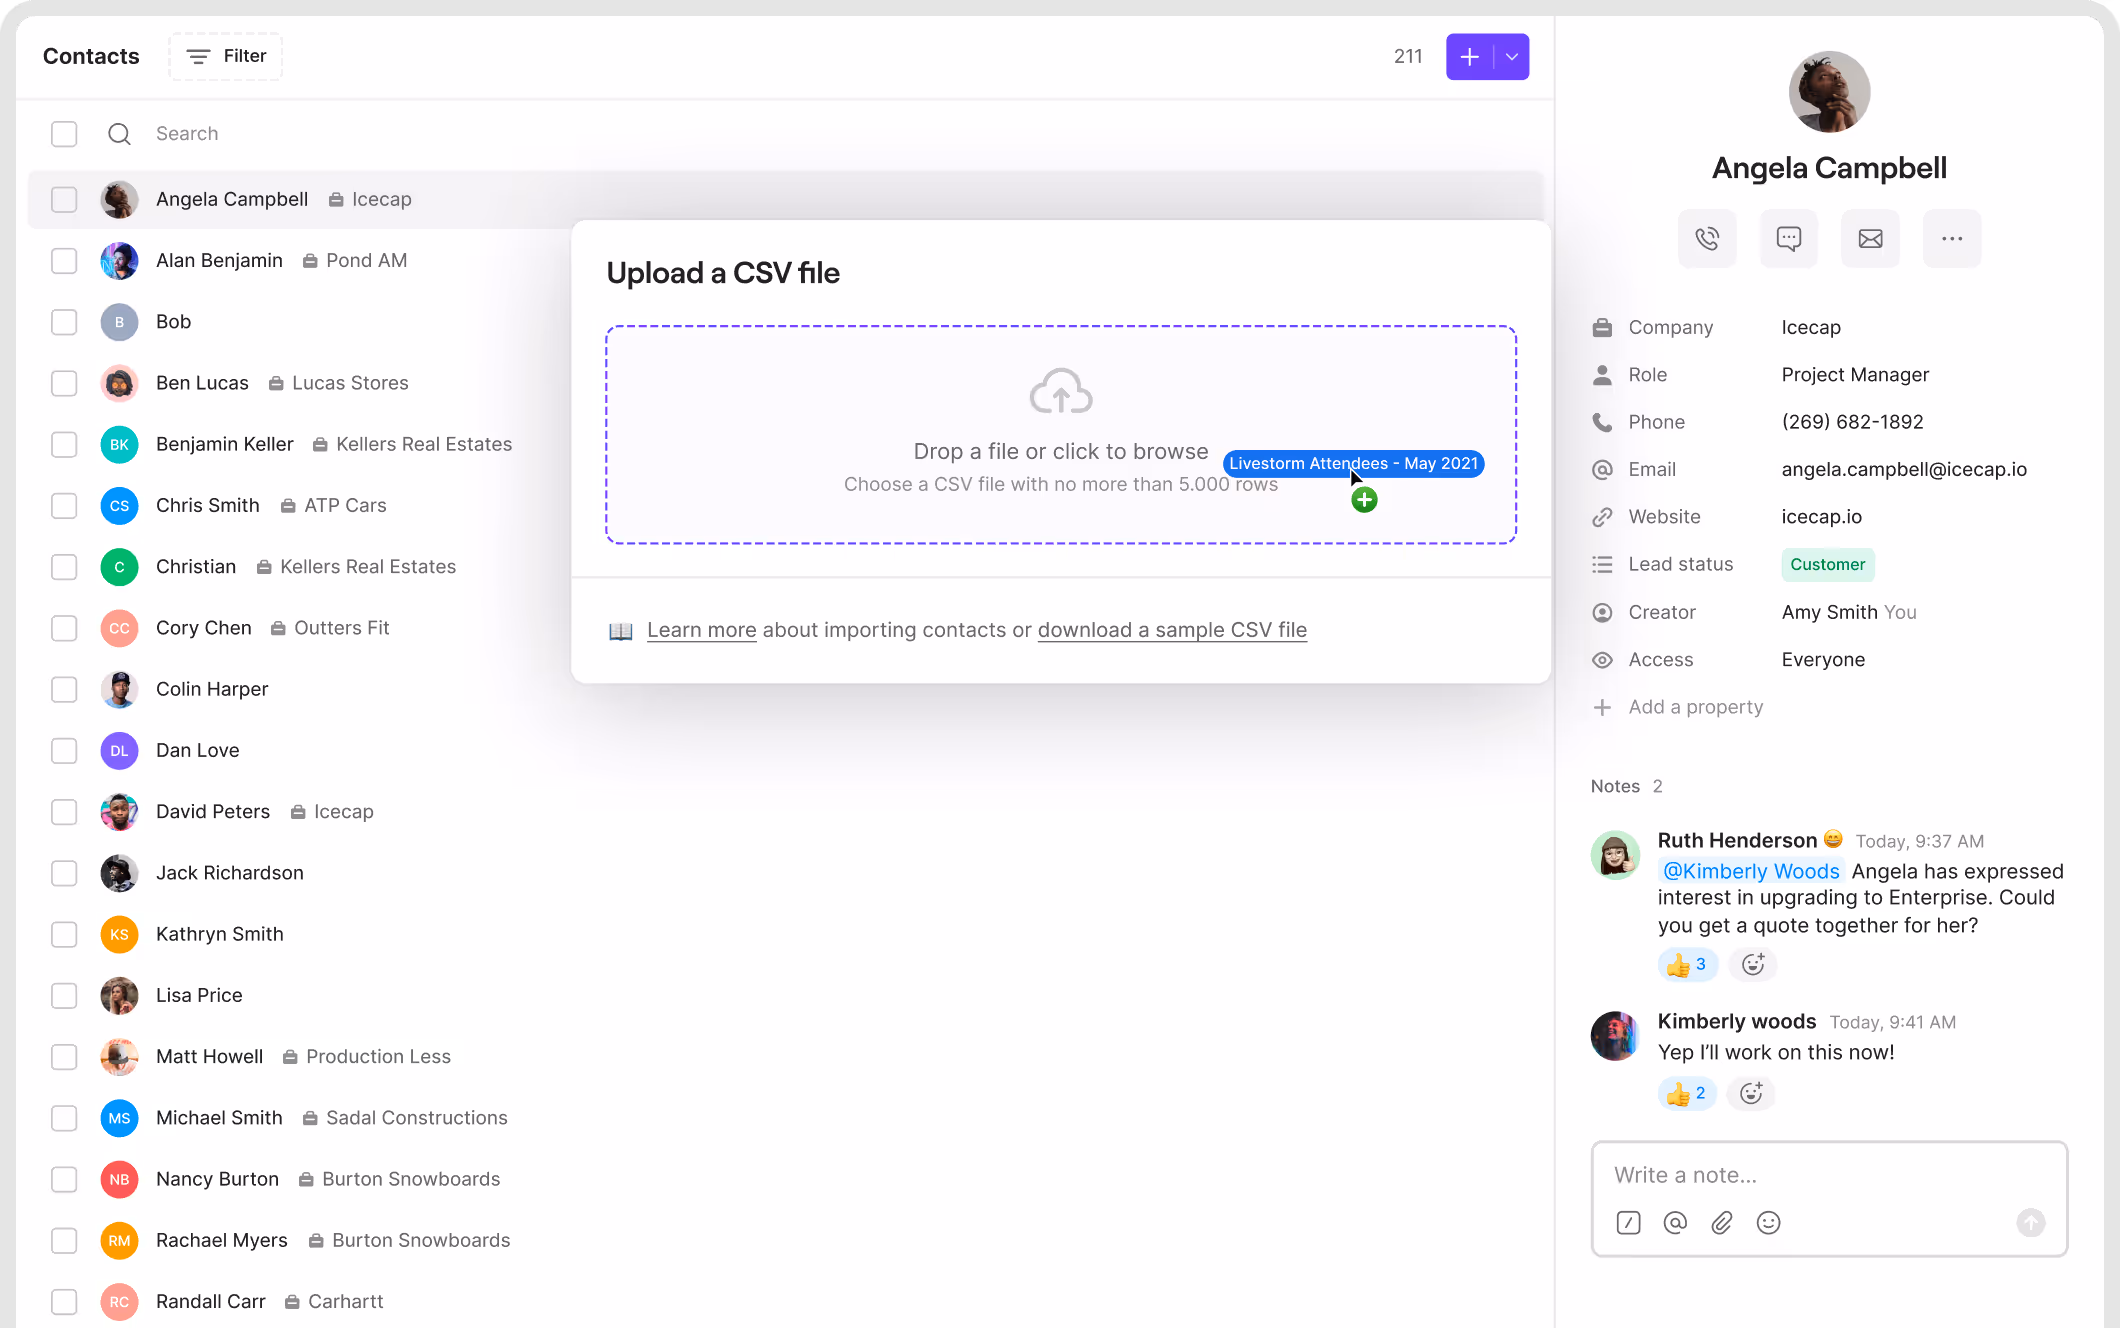
Task: Open the emoji picker in note box
Action: pos(1768,1222)
